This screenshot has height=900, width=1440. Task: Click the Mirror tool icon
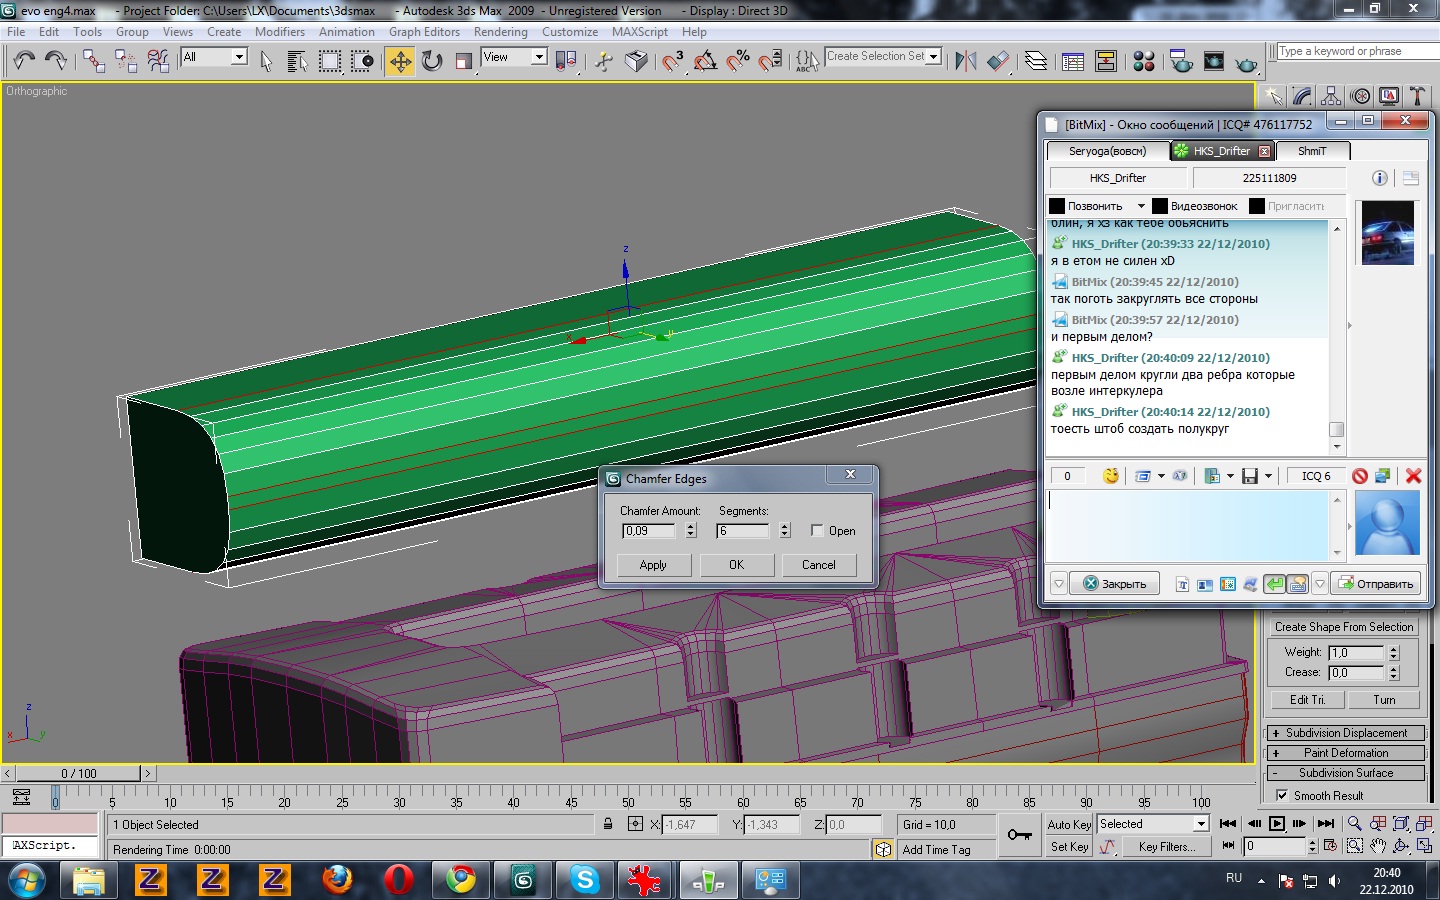tap(965, 61)
